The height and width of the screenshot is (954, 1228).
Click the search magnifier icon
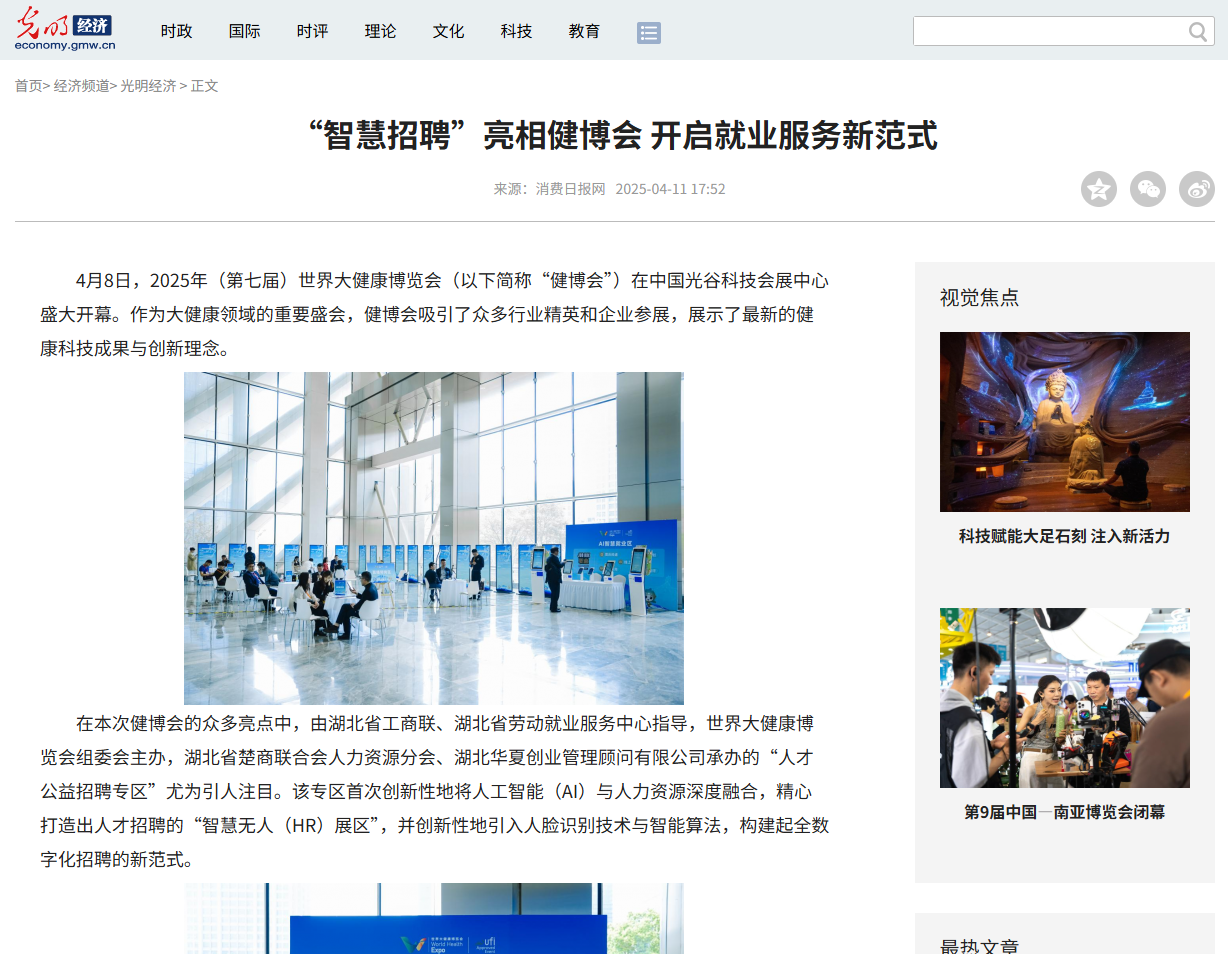(x=1198, y=32)
